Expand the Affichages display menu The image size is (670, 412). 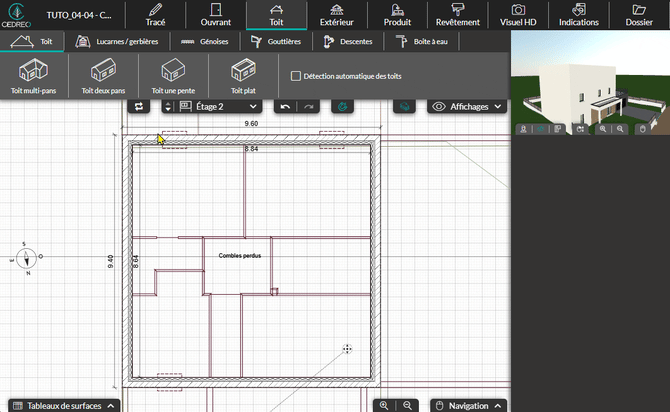coord(467,106)
